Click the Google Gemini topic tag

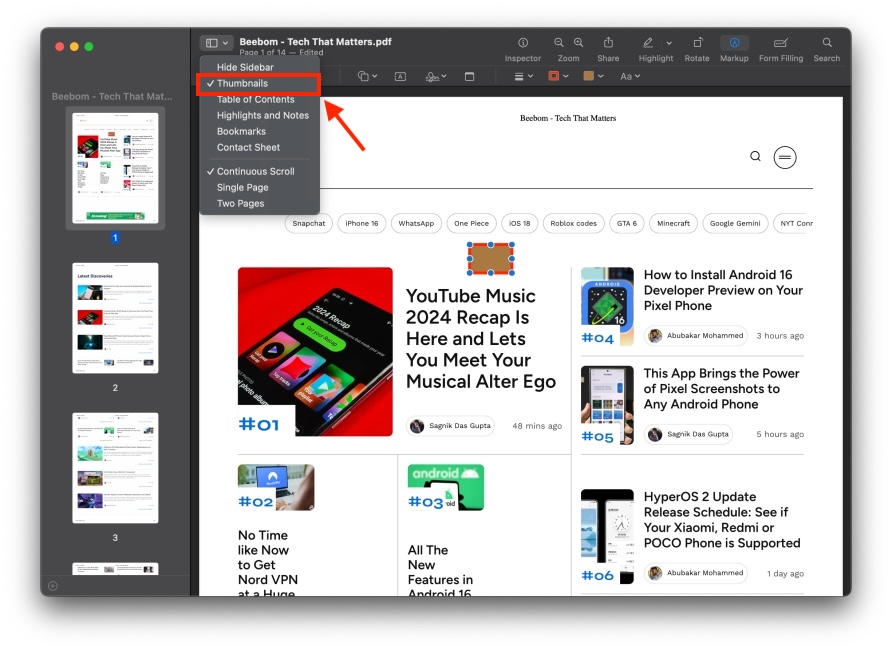click(735, 223)
